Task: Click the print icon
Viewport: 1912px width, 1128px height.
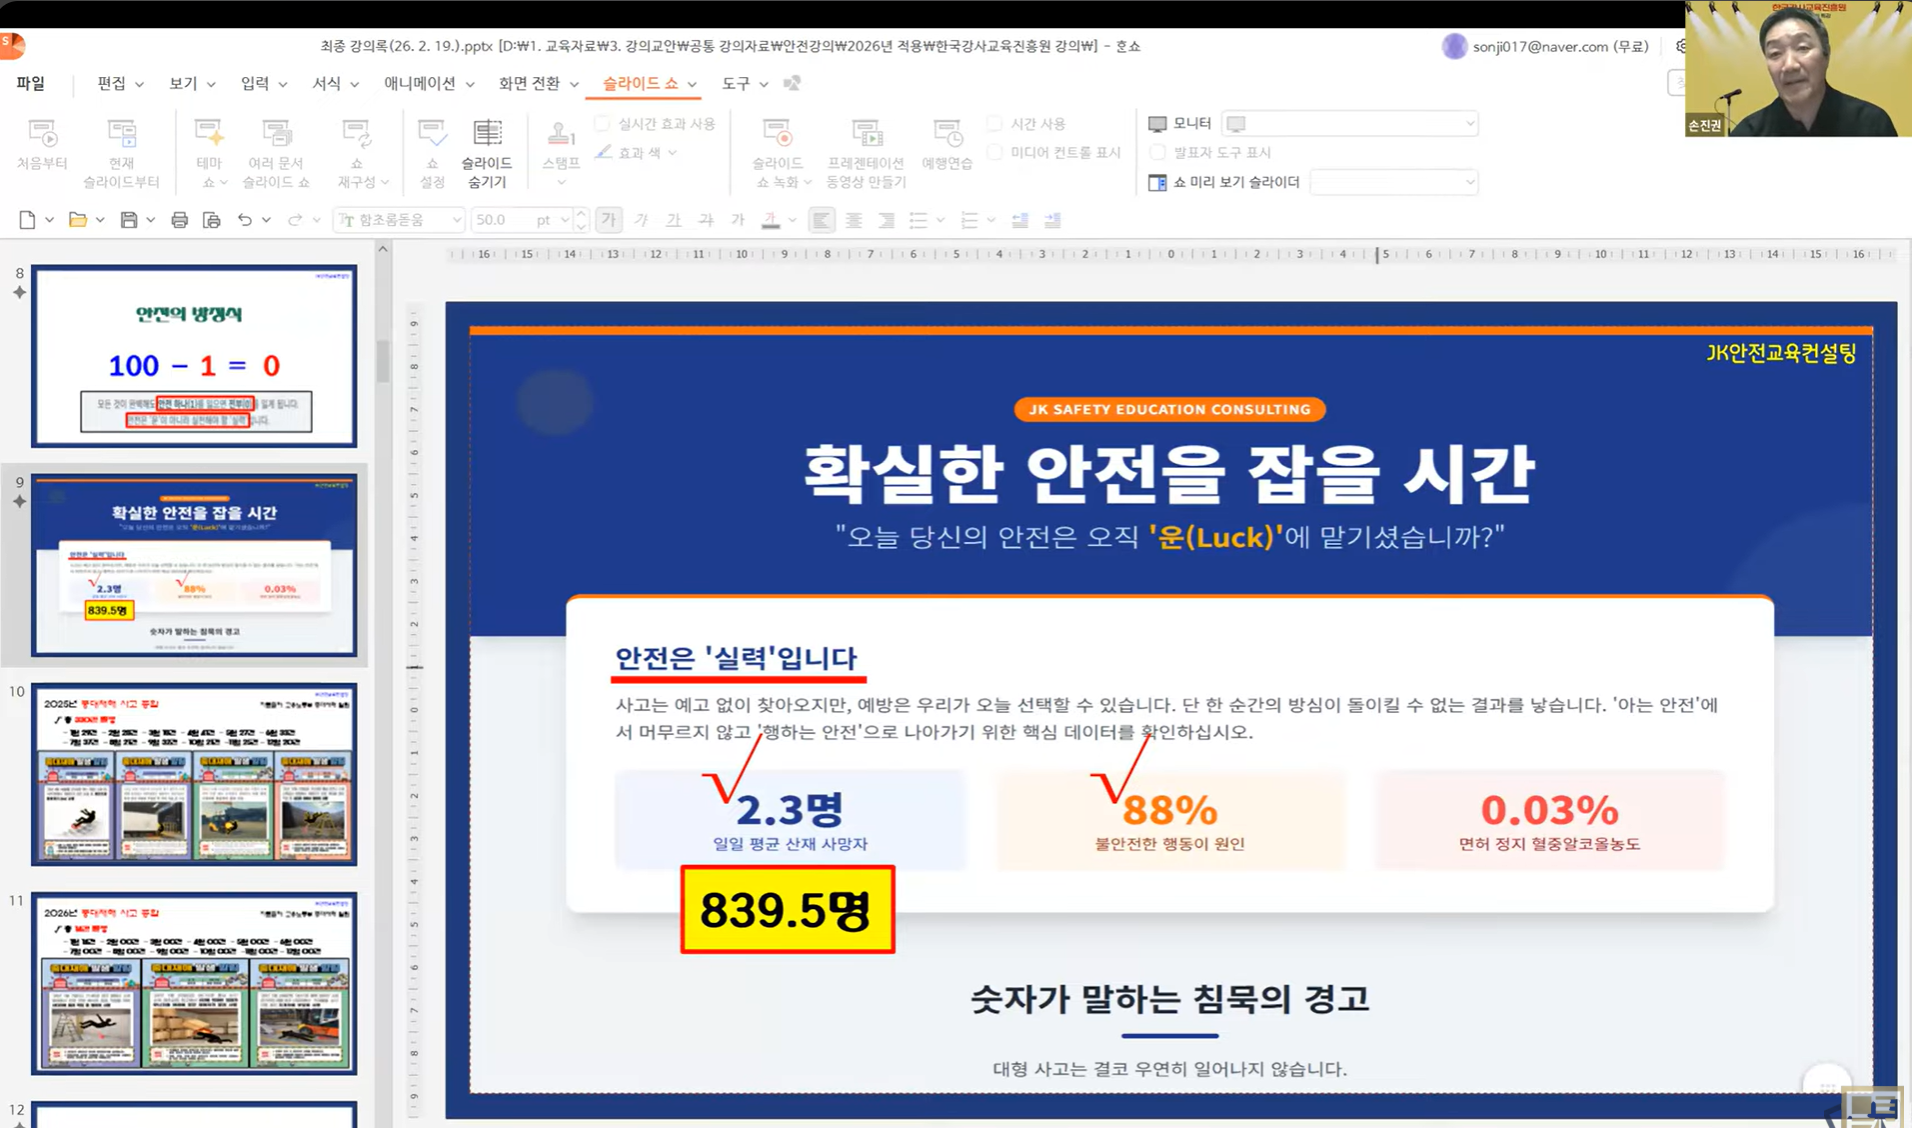Action: 179,220
